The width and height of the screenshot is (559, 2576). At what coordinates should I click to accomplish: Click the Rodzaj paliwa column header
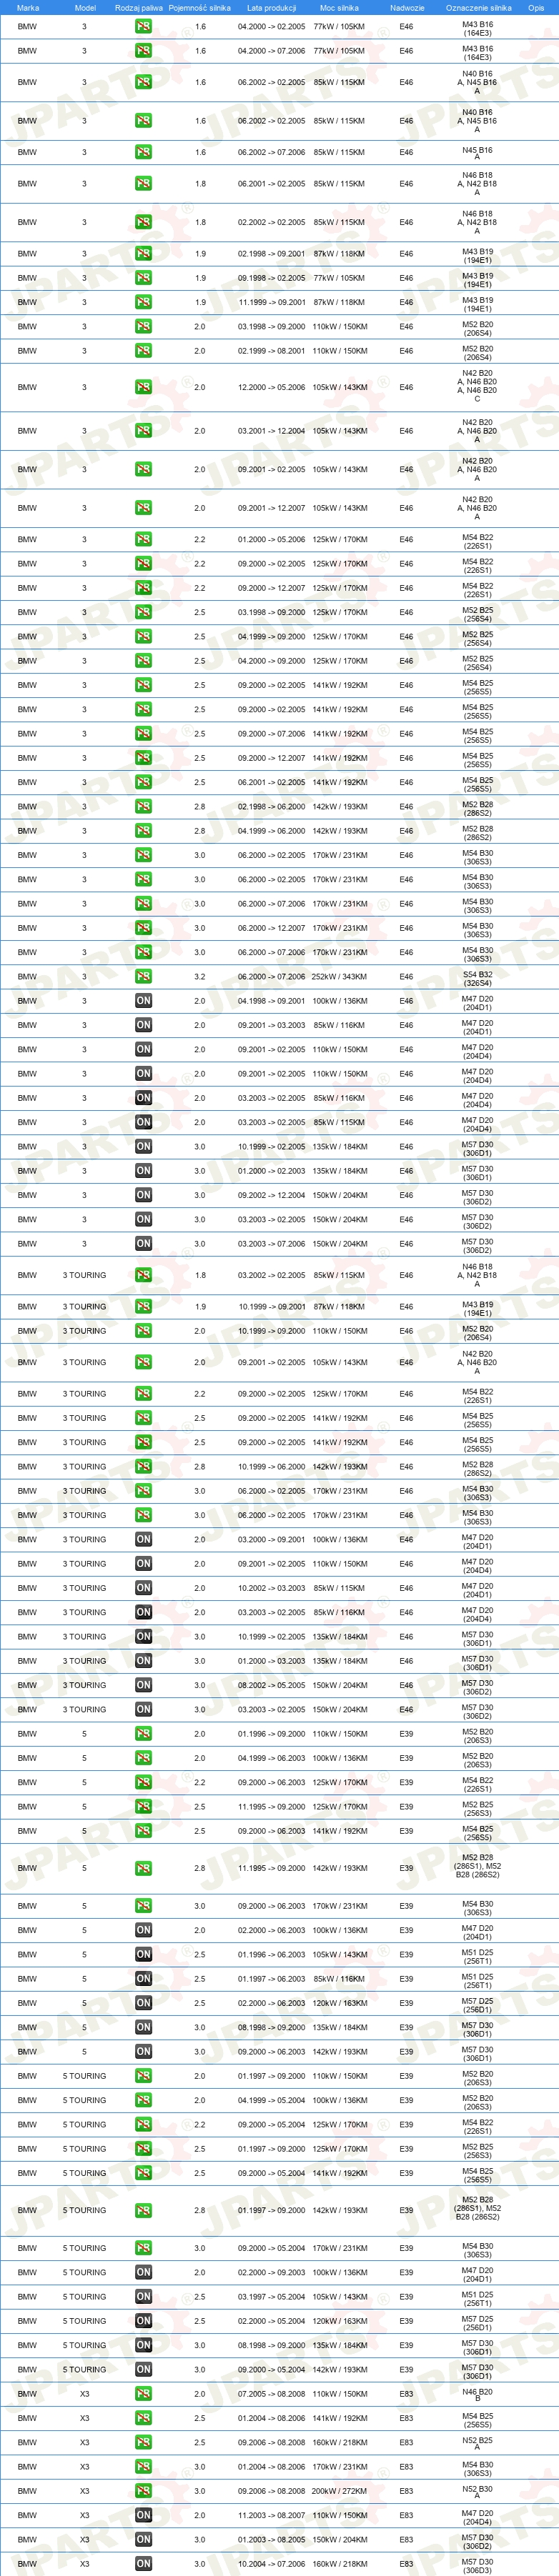point(139,7)
